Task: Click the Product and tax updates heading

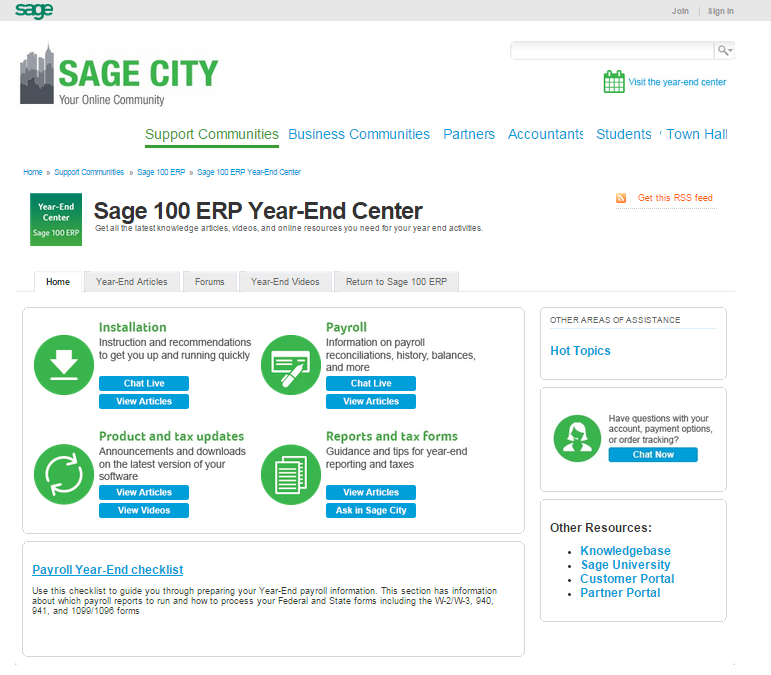Action: [x=171, y=437]
